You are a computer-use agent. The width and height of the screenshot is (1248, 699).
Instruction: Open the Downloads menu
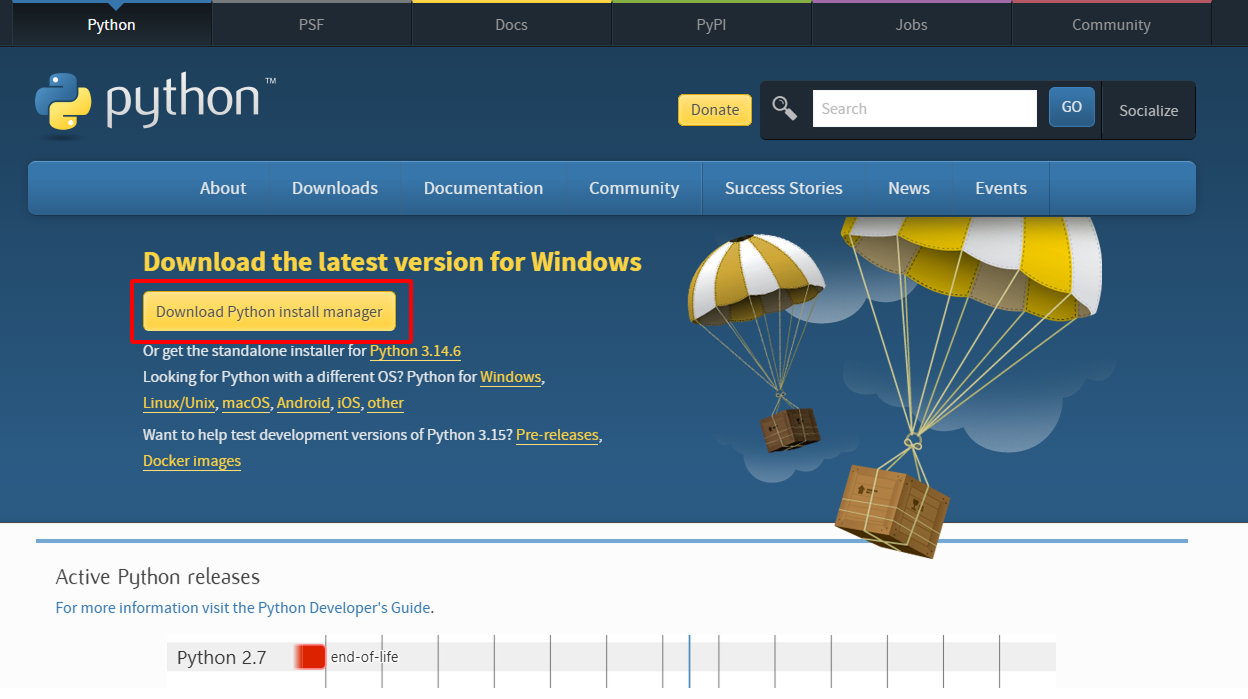[335, 188]
